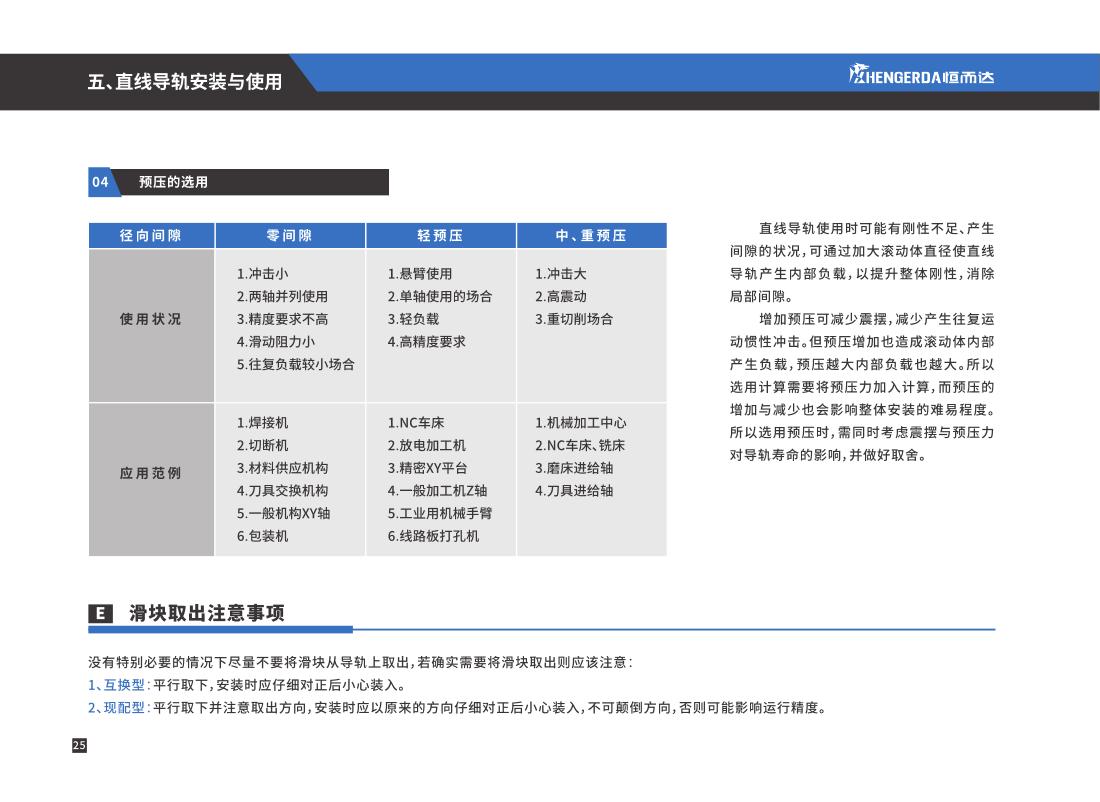The height and width of the screenshot is (802, 1100).
Task: Choose the "轻预压" column header
Action: (x=440, y=236)
